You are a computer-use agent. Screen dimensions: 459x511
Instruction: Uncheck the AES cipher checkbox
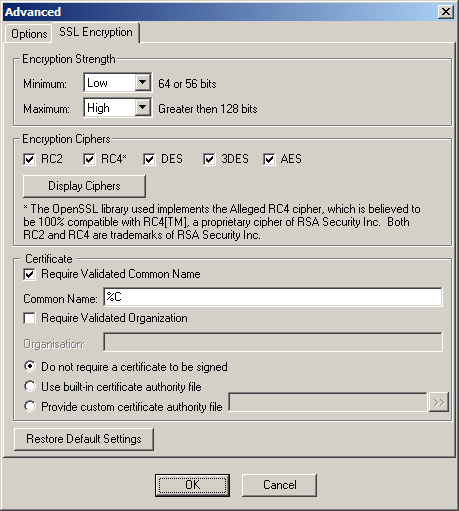(269, 159)
